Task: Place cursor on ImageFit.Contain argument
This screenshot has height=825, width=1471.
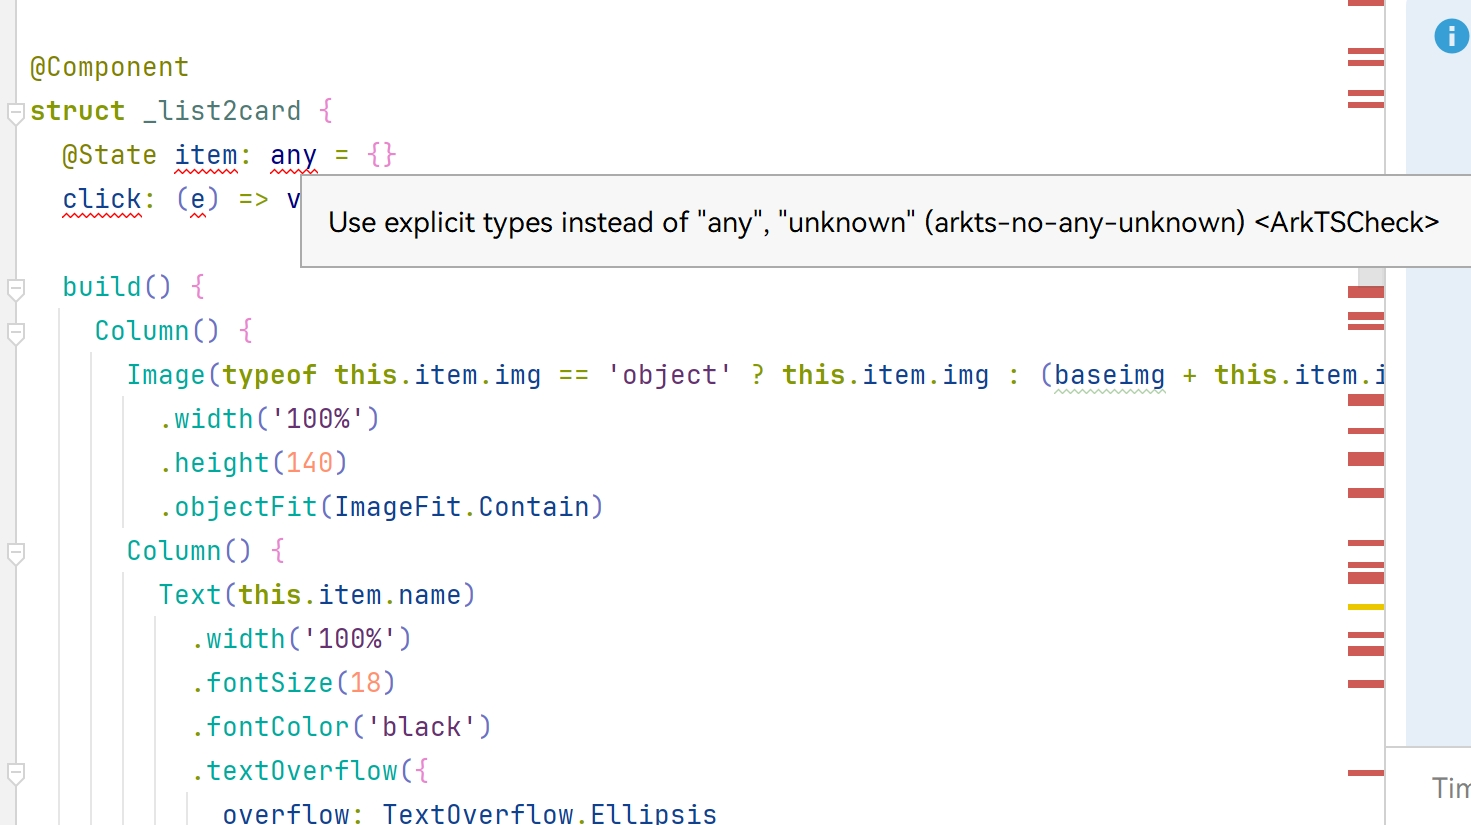Action: coord(462,508)
